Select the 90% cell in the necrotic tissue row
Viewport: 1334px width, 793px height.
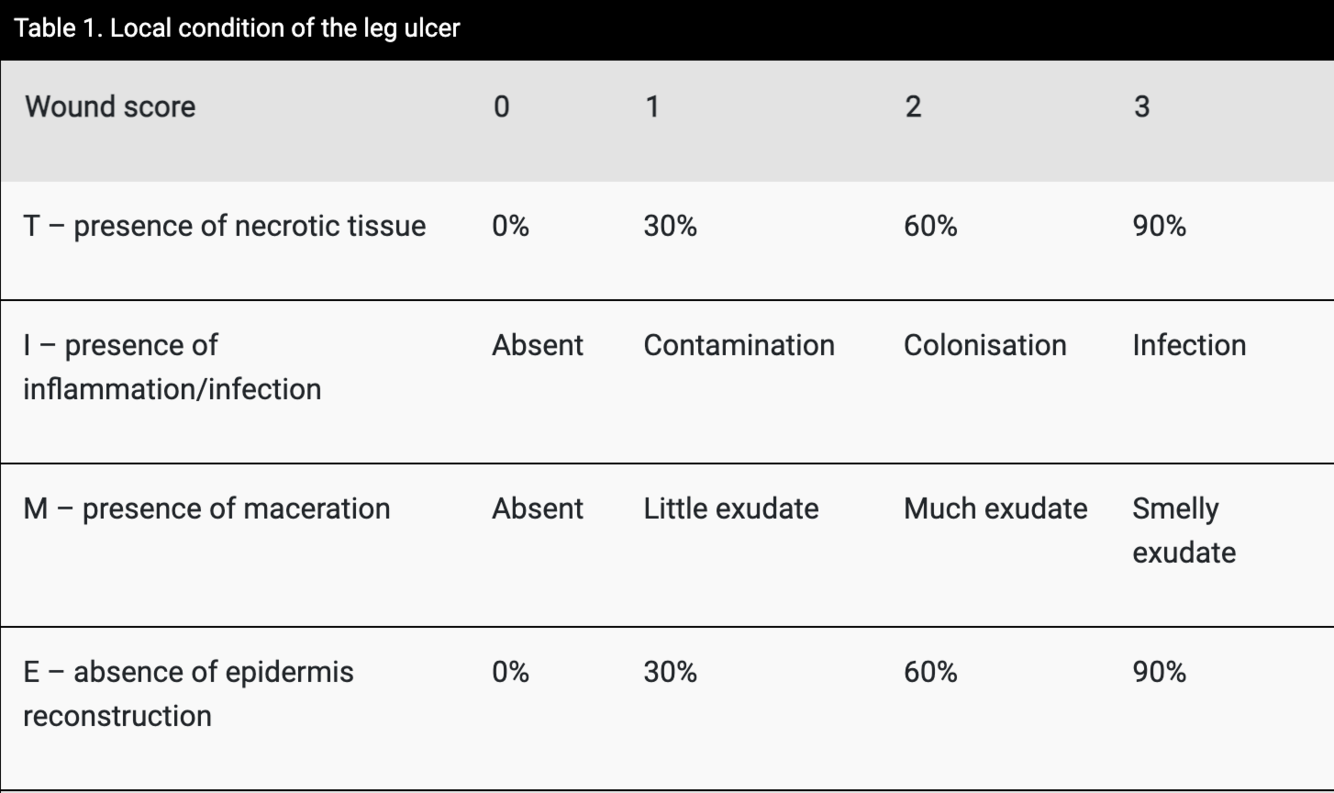click(1159, 226)
